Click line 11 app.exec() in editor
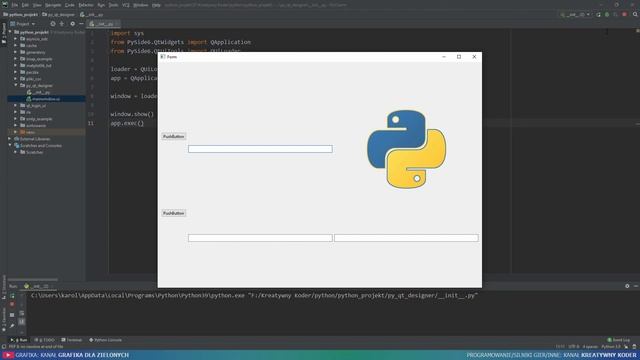Viewport: 640px width, 360px height. [x=127, y=123]
